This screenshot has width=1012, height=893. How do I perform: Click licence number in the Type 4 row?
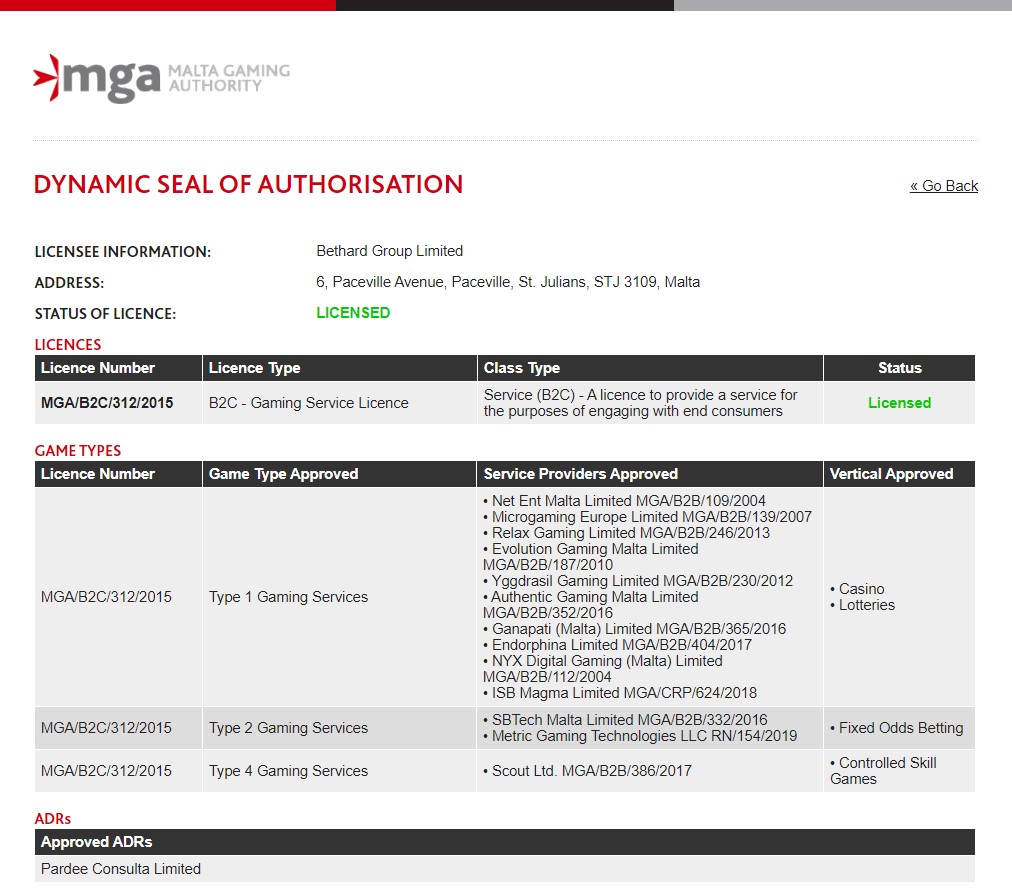pos(106,771)
